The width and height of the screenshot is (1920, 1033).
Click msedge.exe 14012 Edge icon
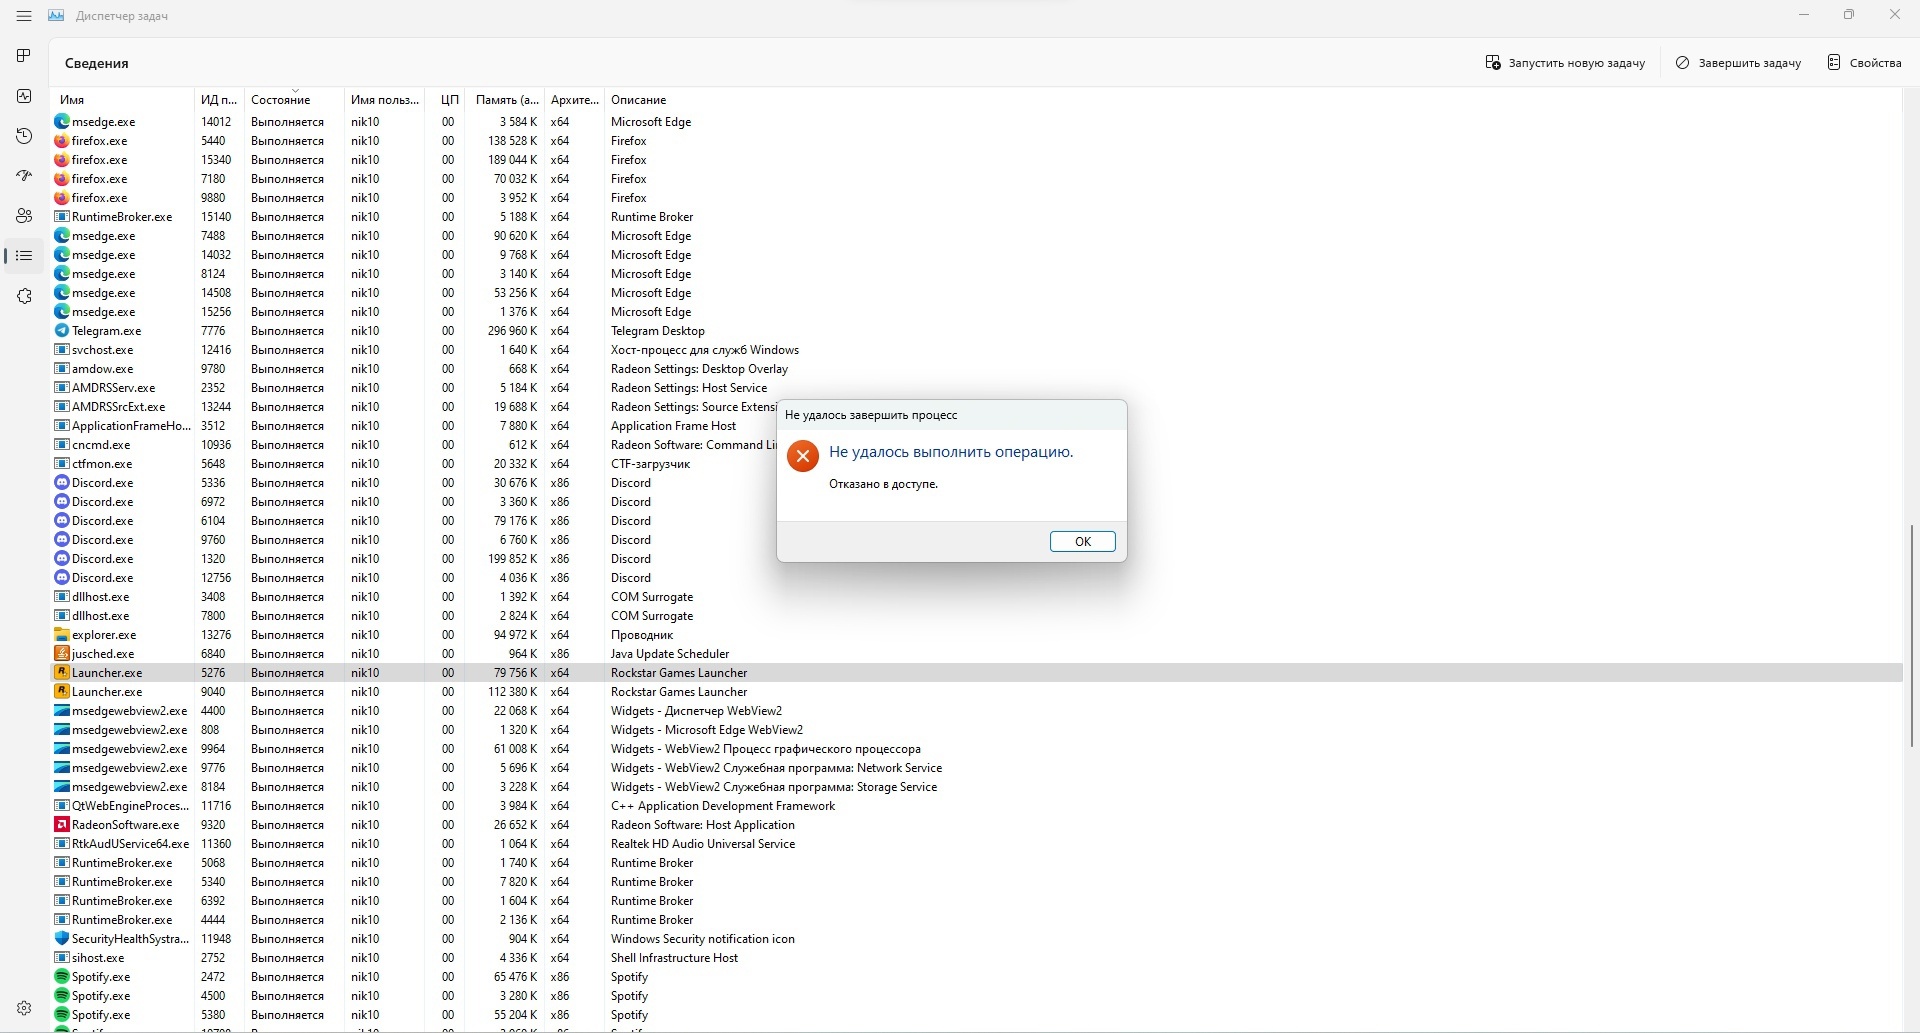[61, 122]
